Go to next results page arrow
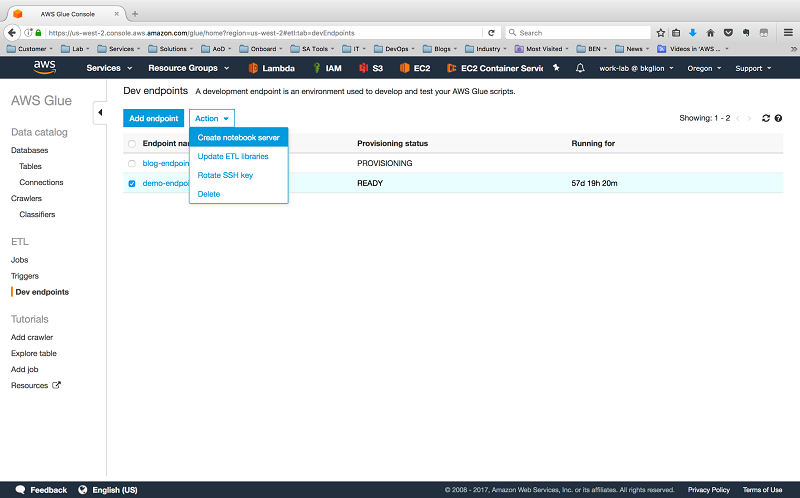Screen dimensions: 800x498 coord(749,118)
